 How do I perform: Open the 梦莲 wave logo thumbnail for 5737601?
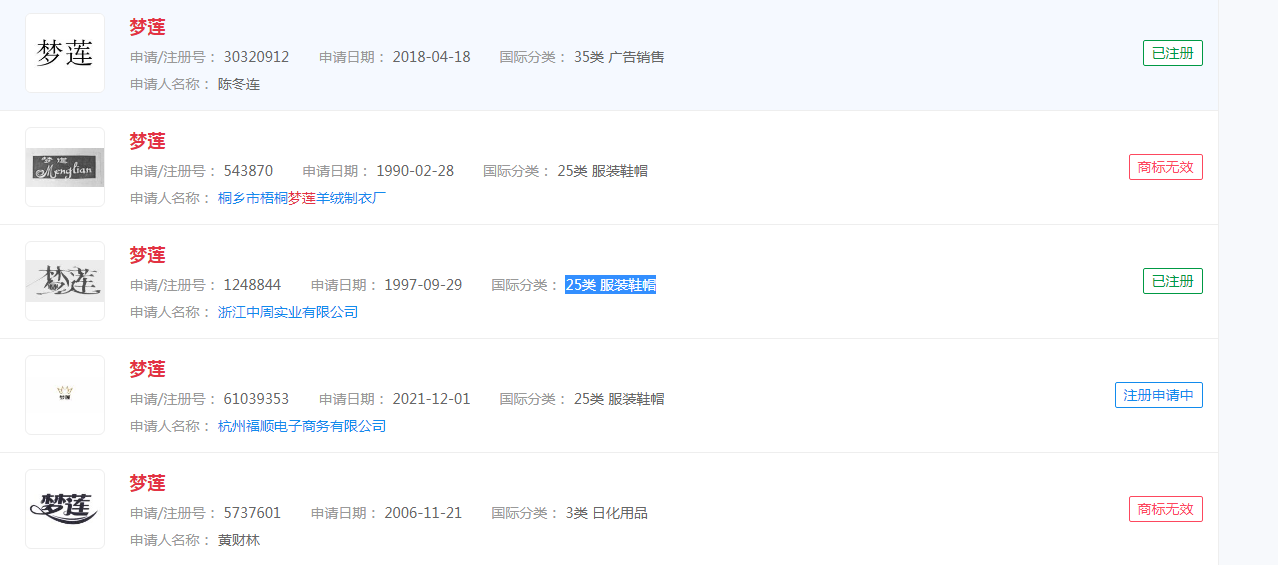[x=65, y=509]
